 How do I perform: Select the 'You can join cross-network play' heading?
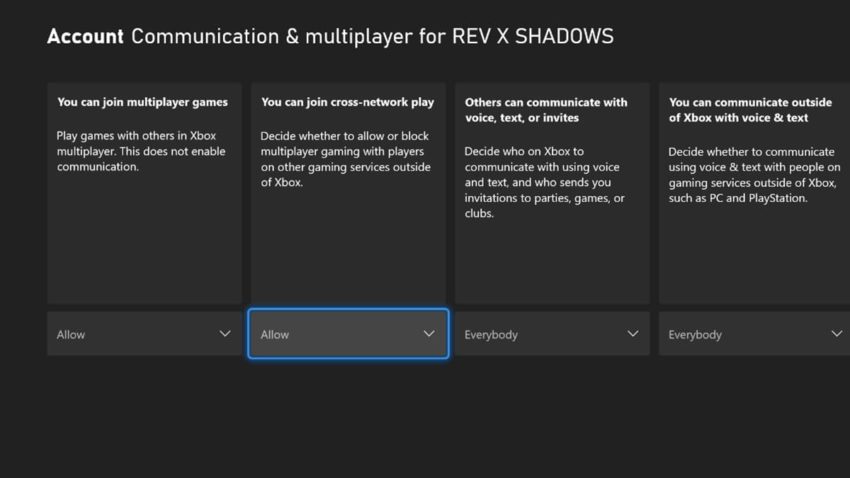347,102
